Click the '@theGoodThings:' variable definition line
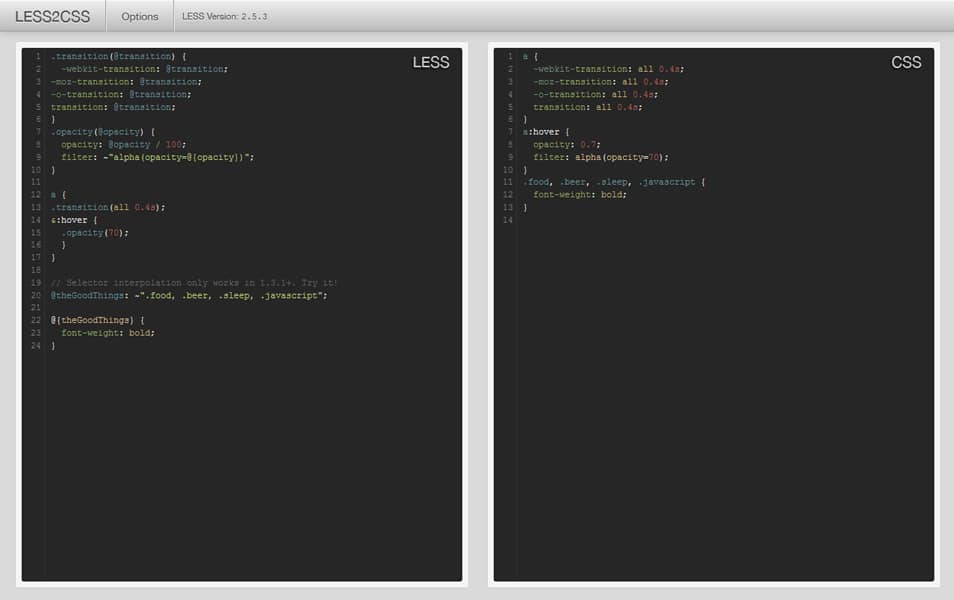This screenshot has height=600, width=954. [x=189, y=296]
